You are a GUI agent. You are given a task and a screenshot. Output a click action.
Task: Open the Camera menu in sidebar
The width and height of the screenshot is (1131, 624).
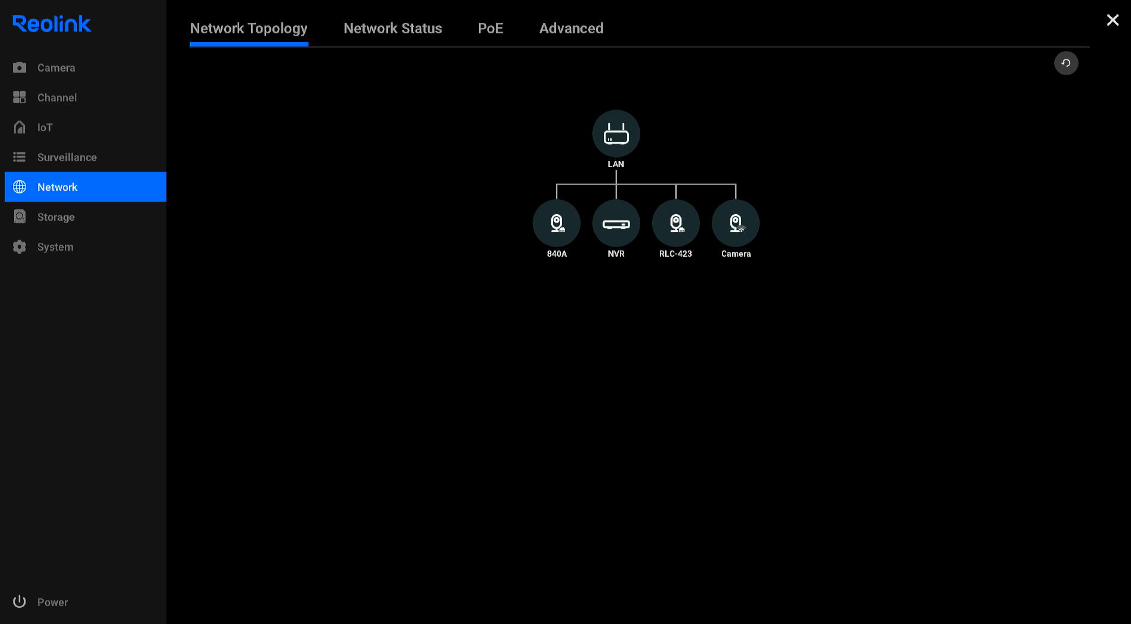coord(85,68)
